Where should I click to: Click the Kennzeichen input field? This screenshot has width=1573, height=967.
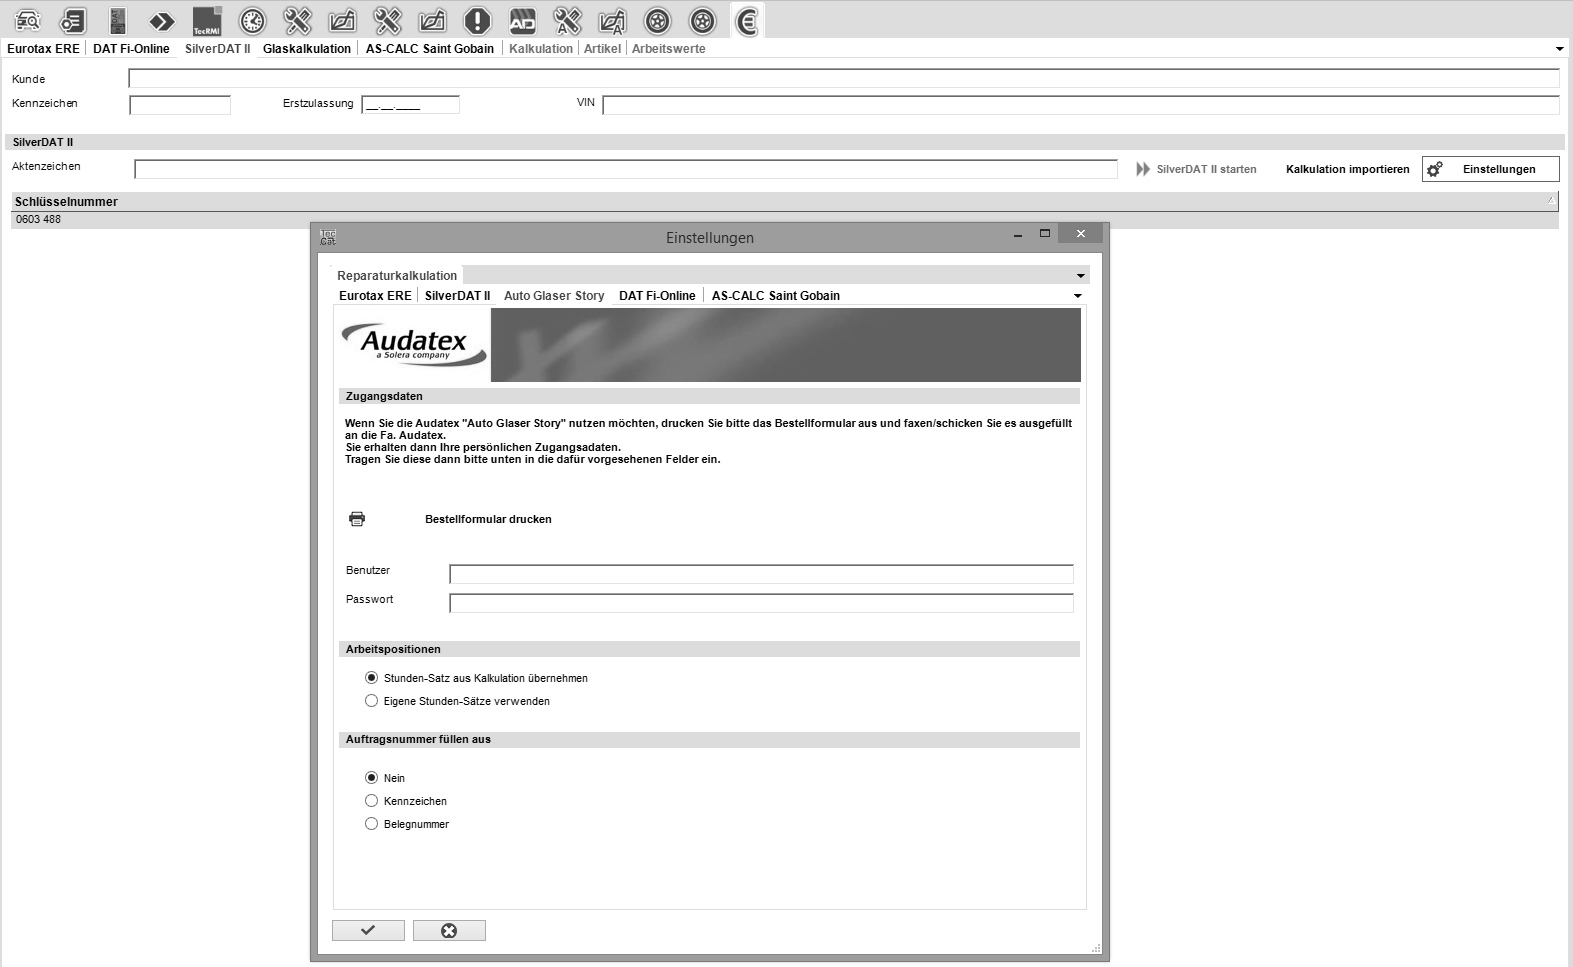180,104
